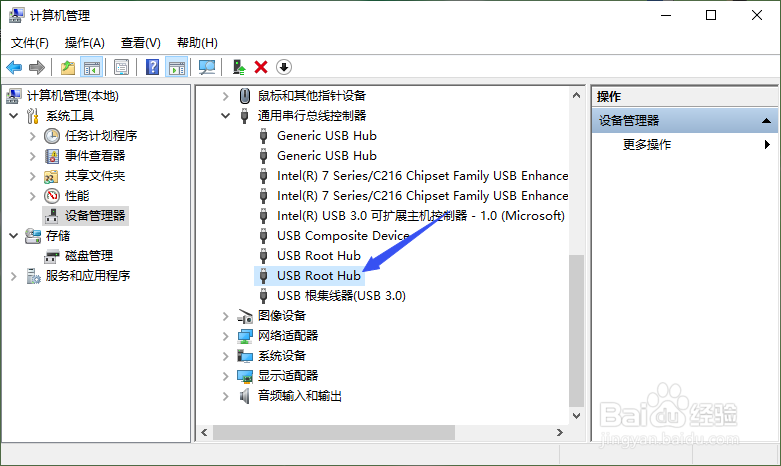Toggle the Show/Hide Action Pane icon
This screenshot has width=781, height=466.
[177, 67]
